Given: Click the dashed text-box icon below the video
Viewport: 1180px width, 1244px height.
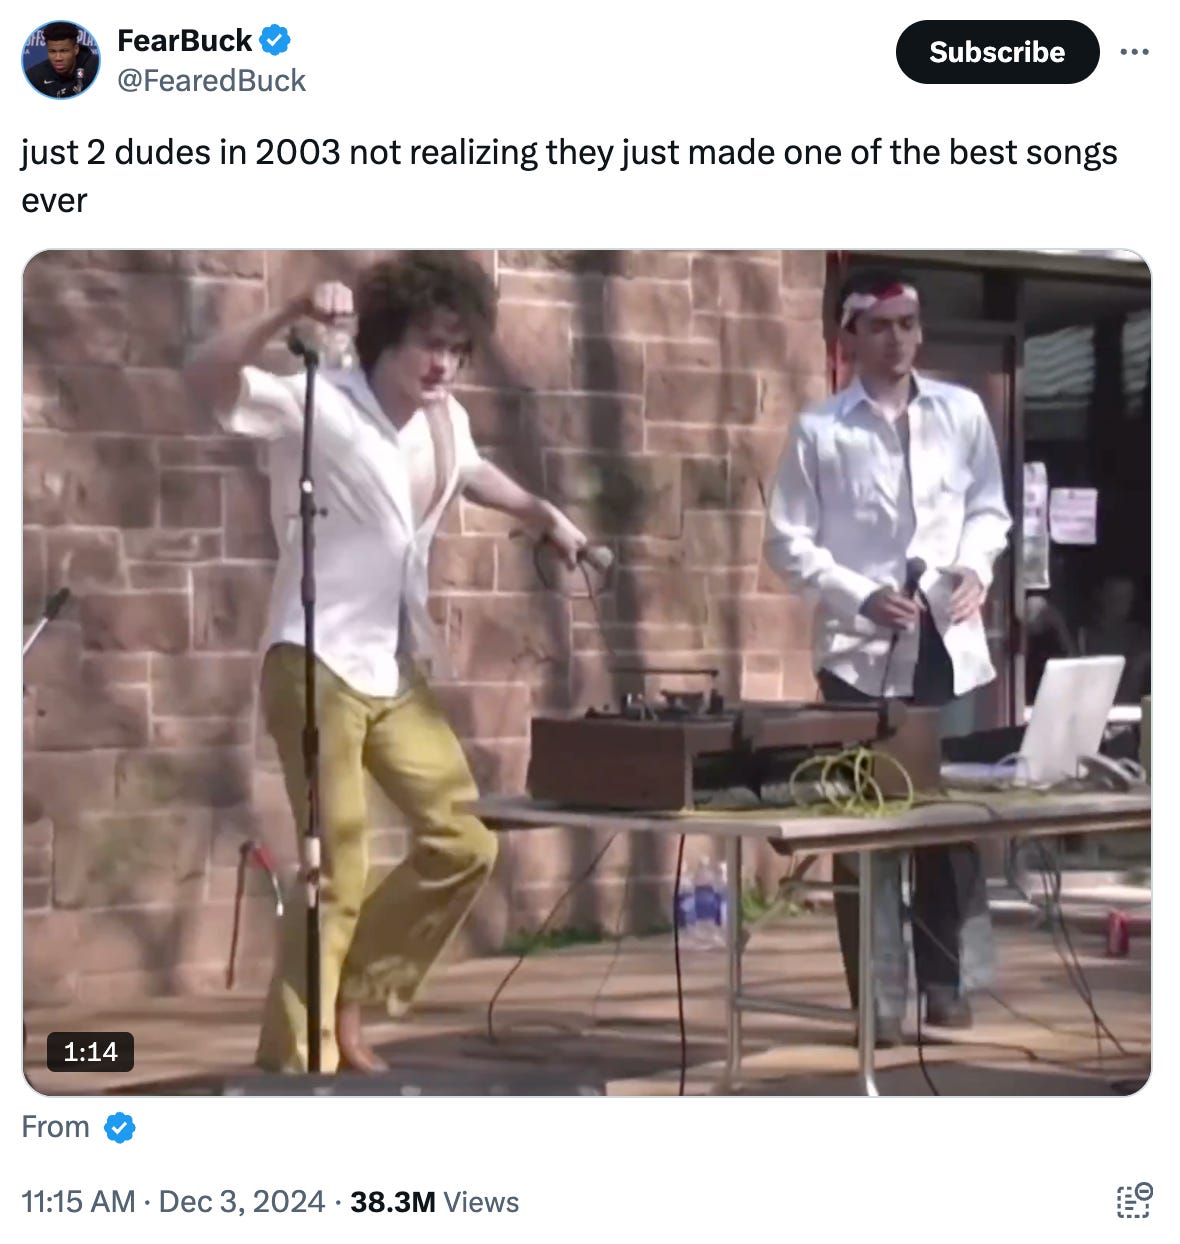Looking at the screenshot, I should click(x=1134, y=1201).
